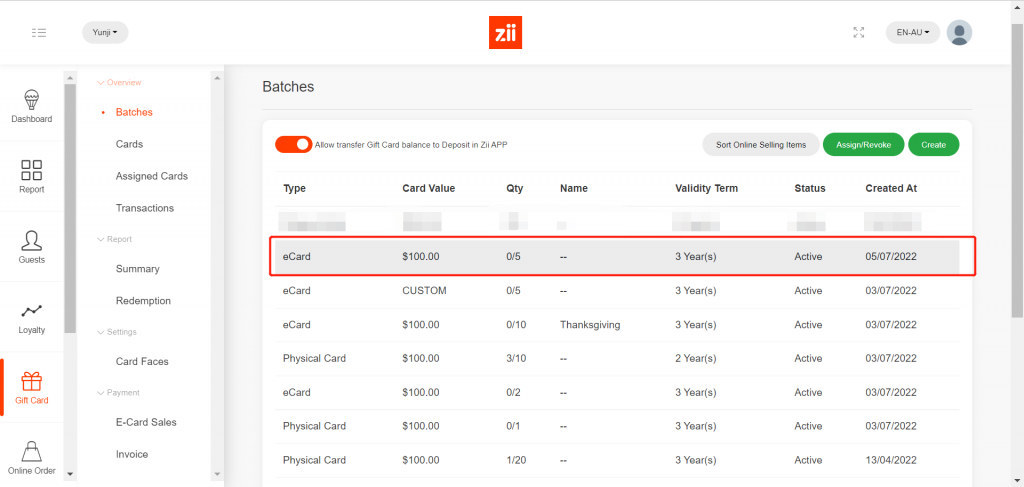Open the Report grid icon
Image resolution: width=1024 pixels, height=487 pixels.
pos(31,170)
